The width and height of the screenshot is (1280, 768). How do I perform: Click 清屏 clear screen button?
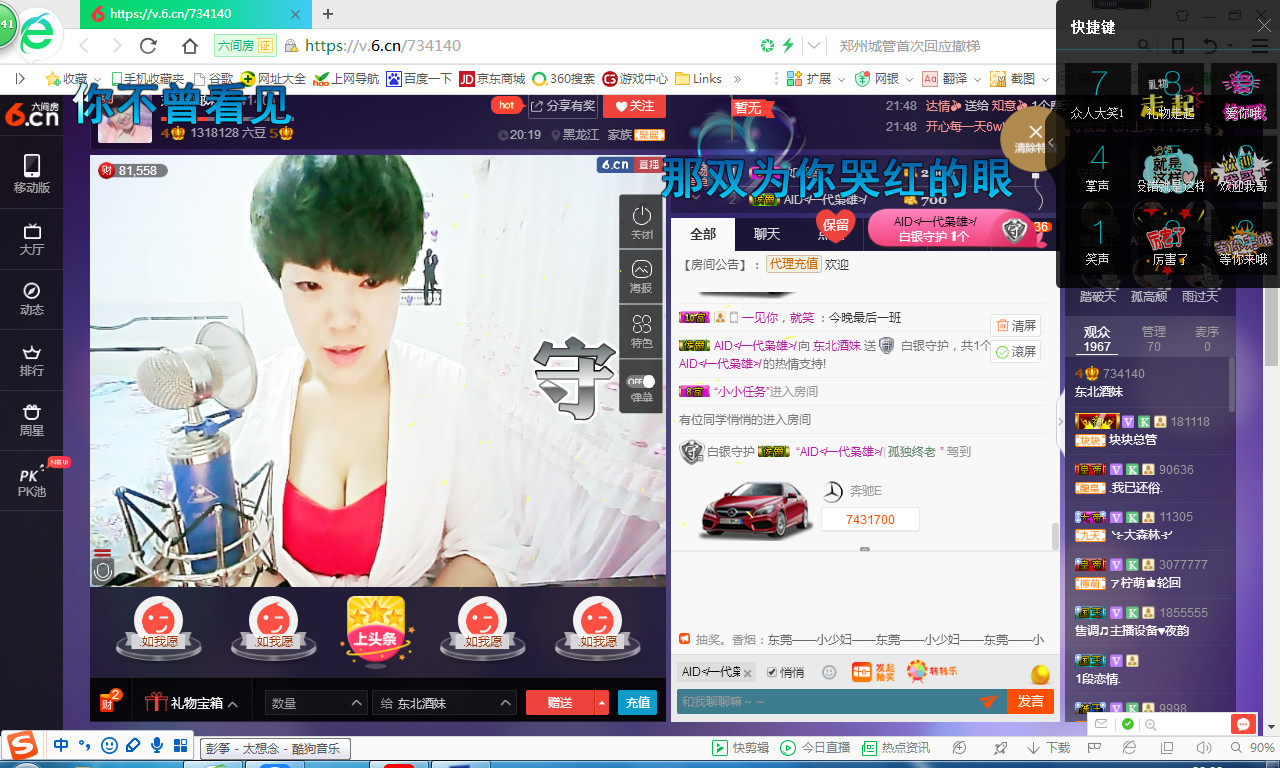1016,325
